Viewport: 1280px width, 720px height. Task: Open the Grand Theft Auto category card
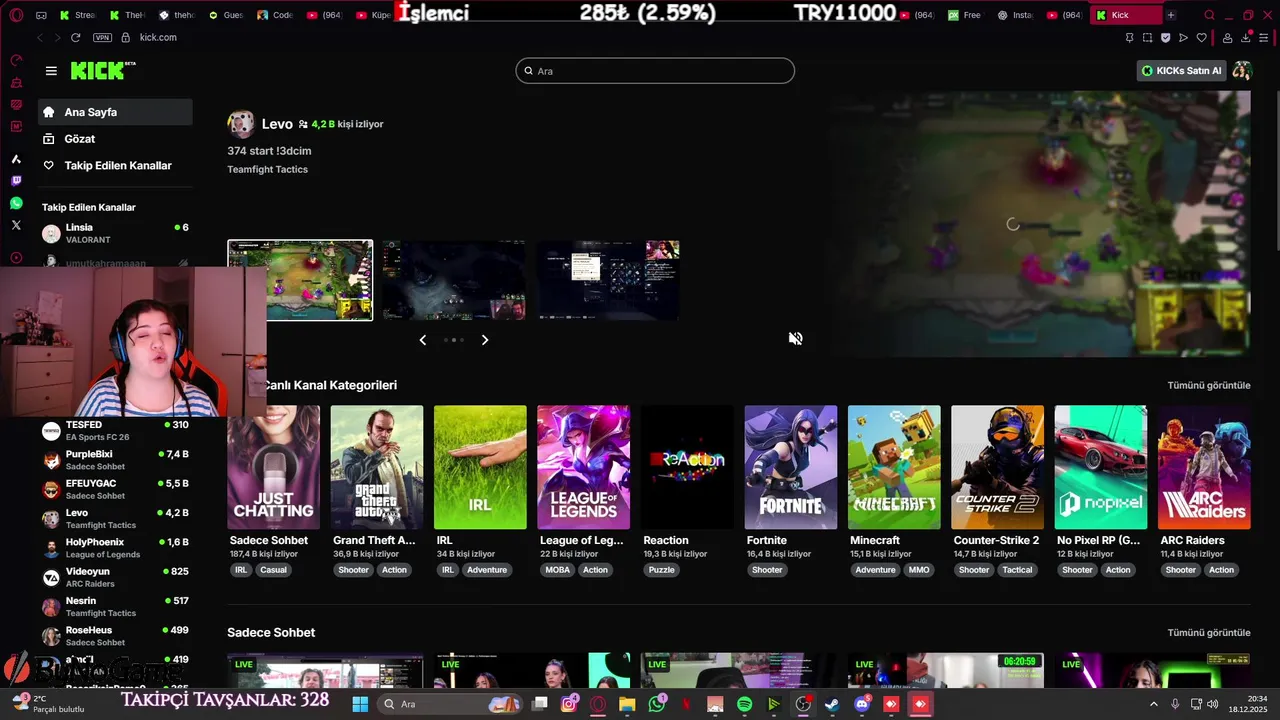click(x=377, y=467)
